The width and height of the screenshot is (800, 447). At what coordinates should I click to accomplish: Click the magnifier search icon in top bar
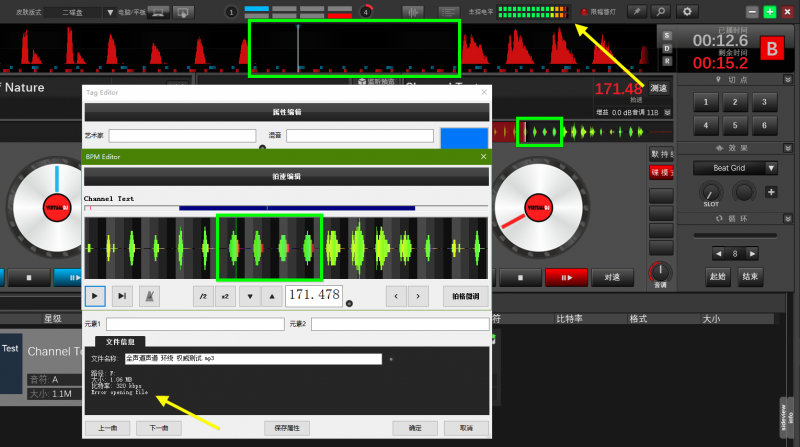661,11
